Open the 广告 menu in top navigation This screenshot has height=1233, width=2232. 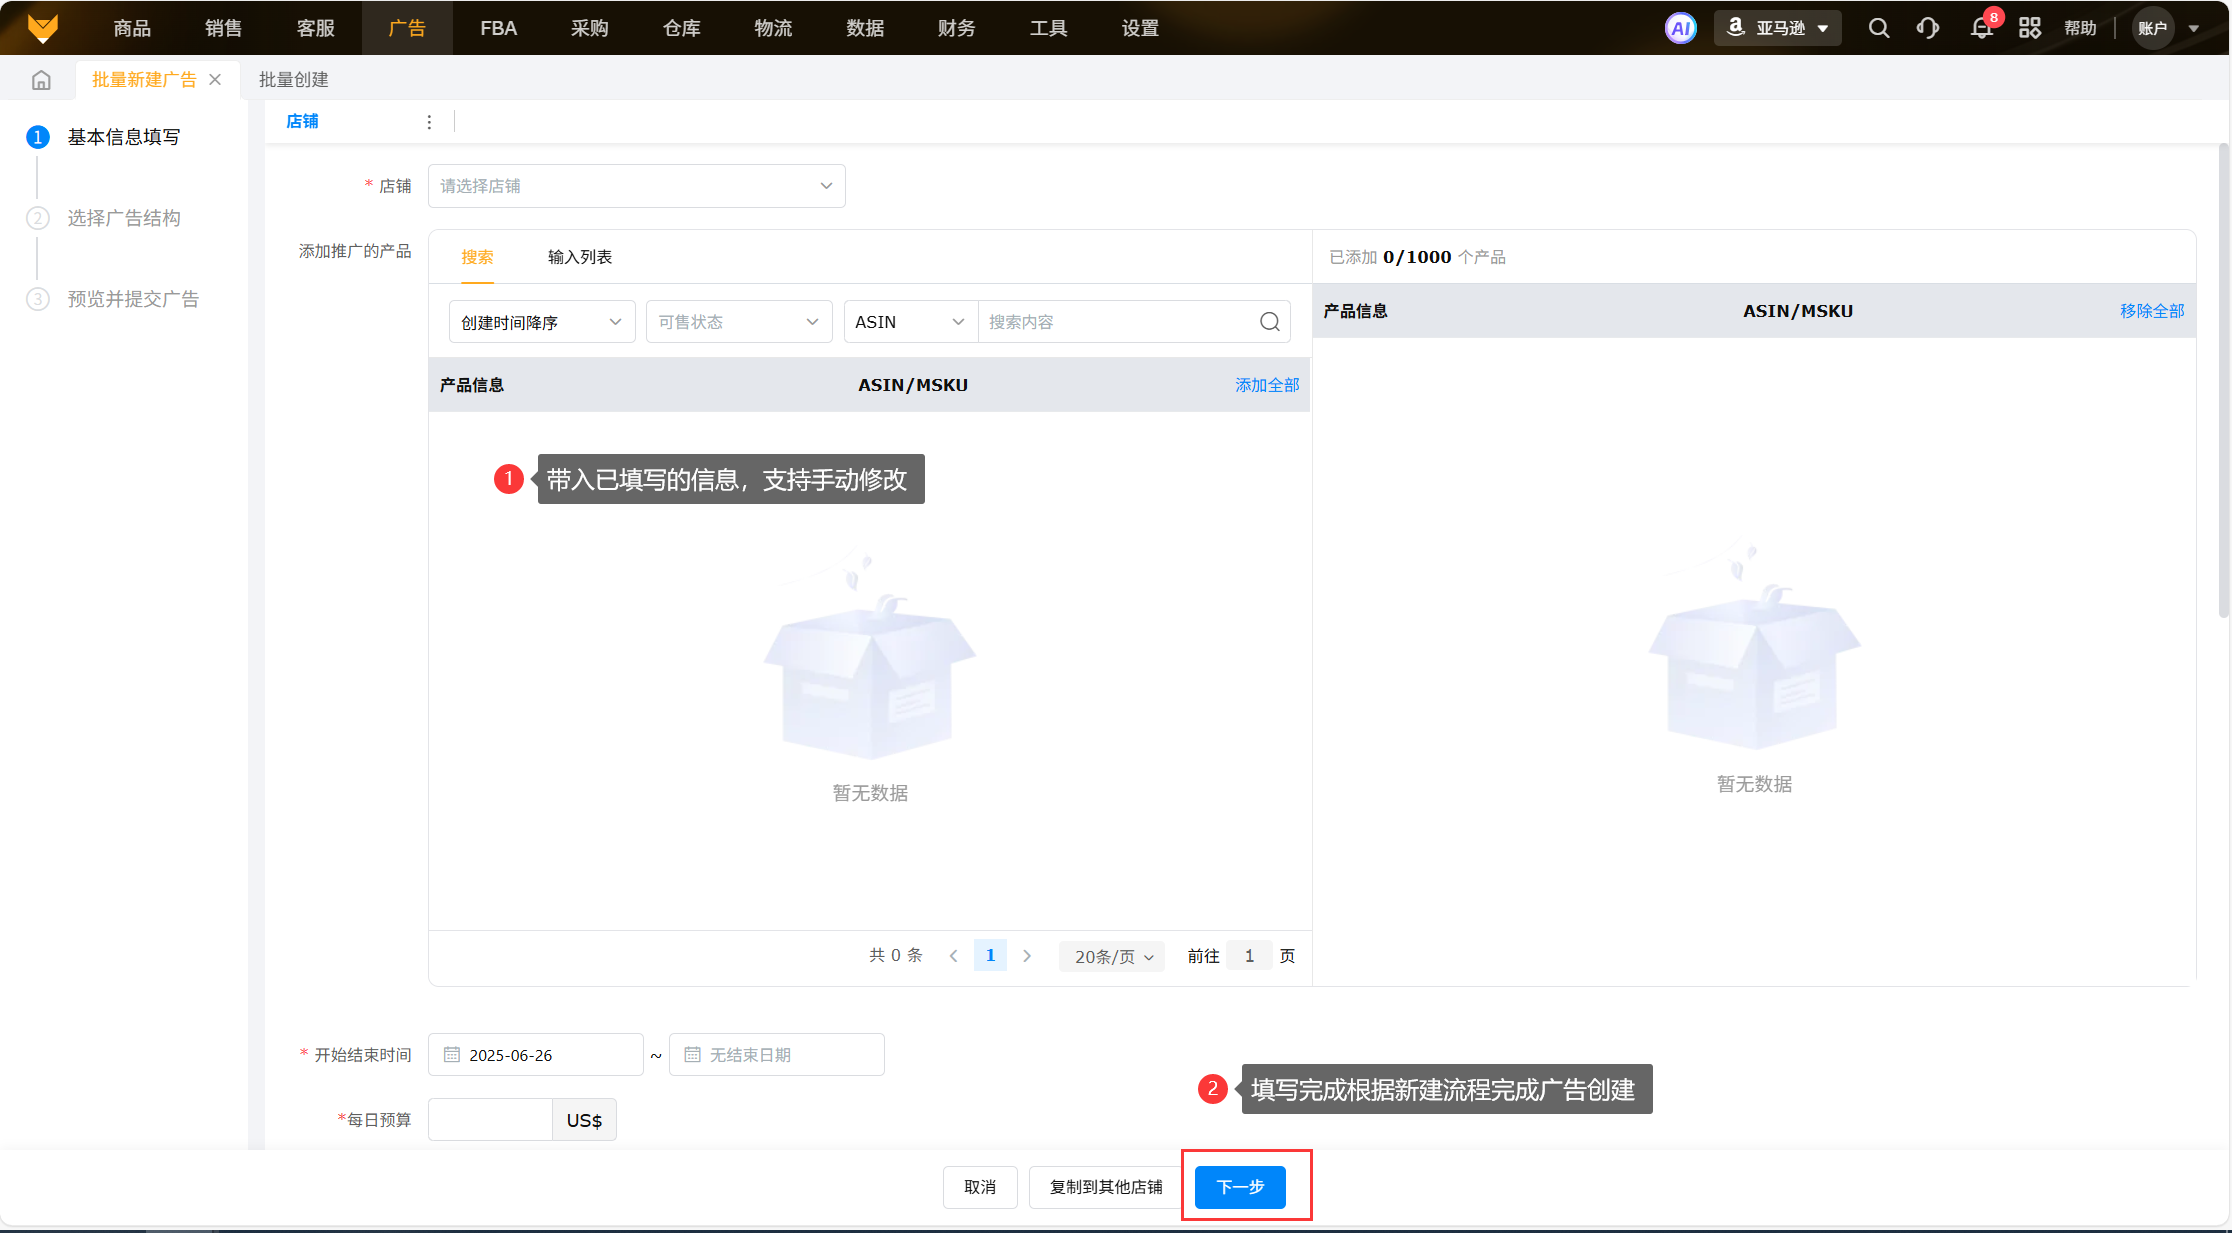pos(407,28)
